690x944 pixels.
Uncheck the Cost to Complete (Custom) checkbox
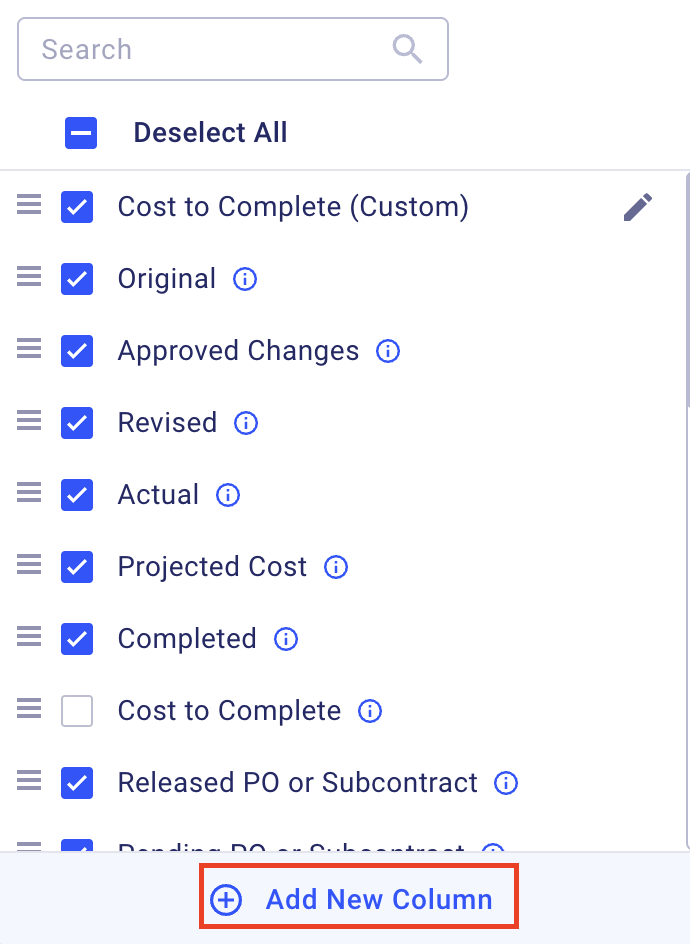coord(77,207)
